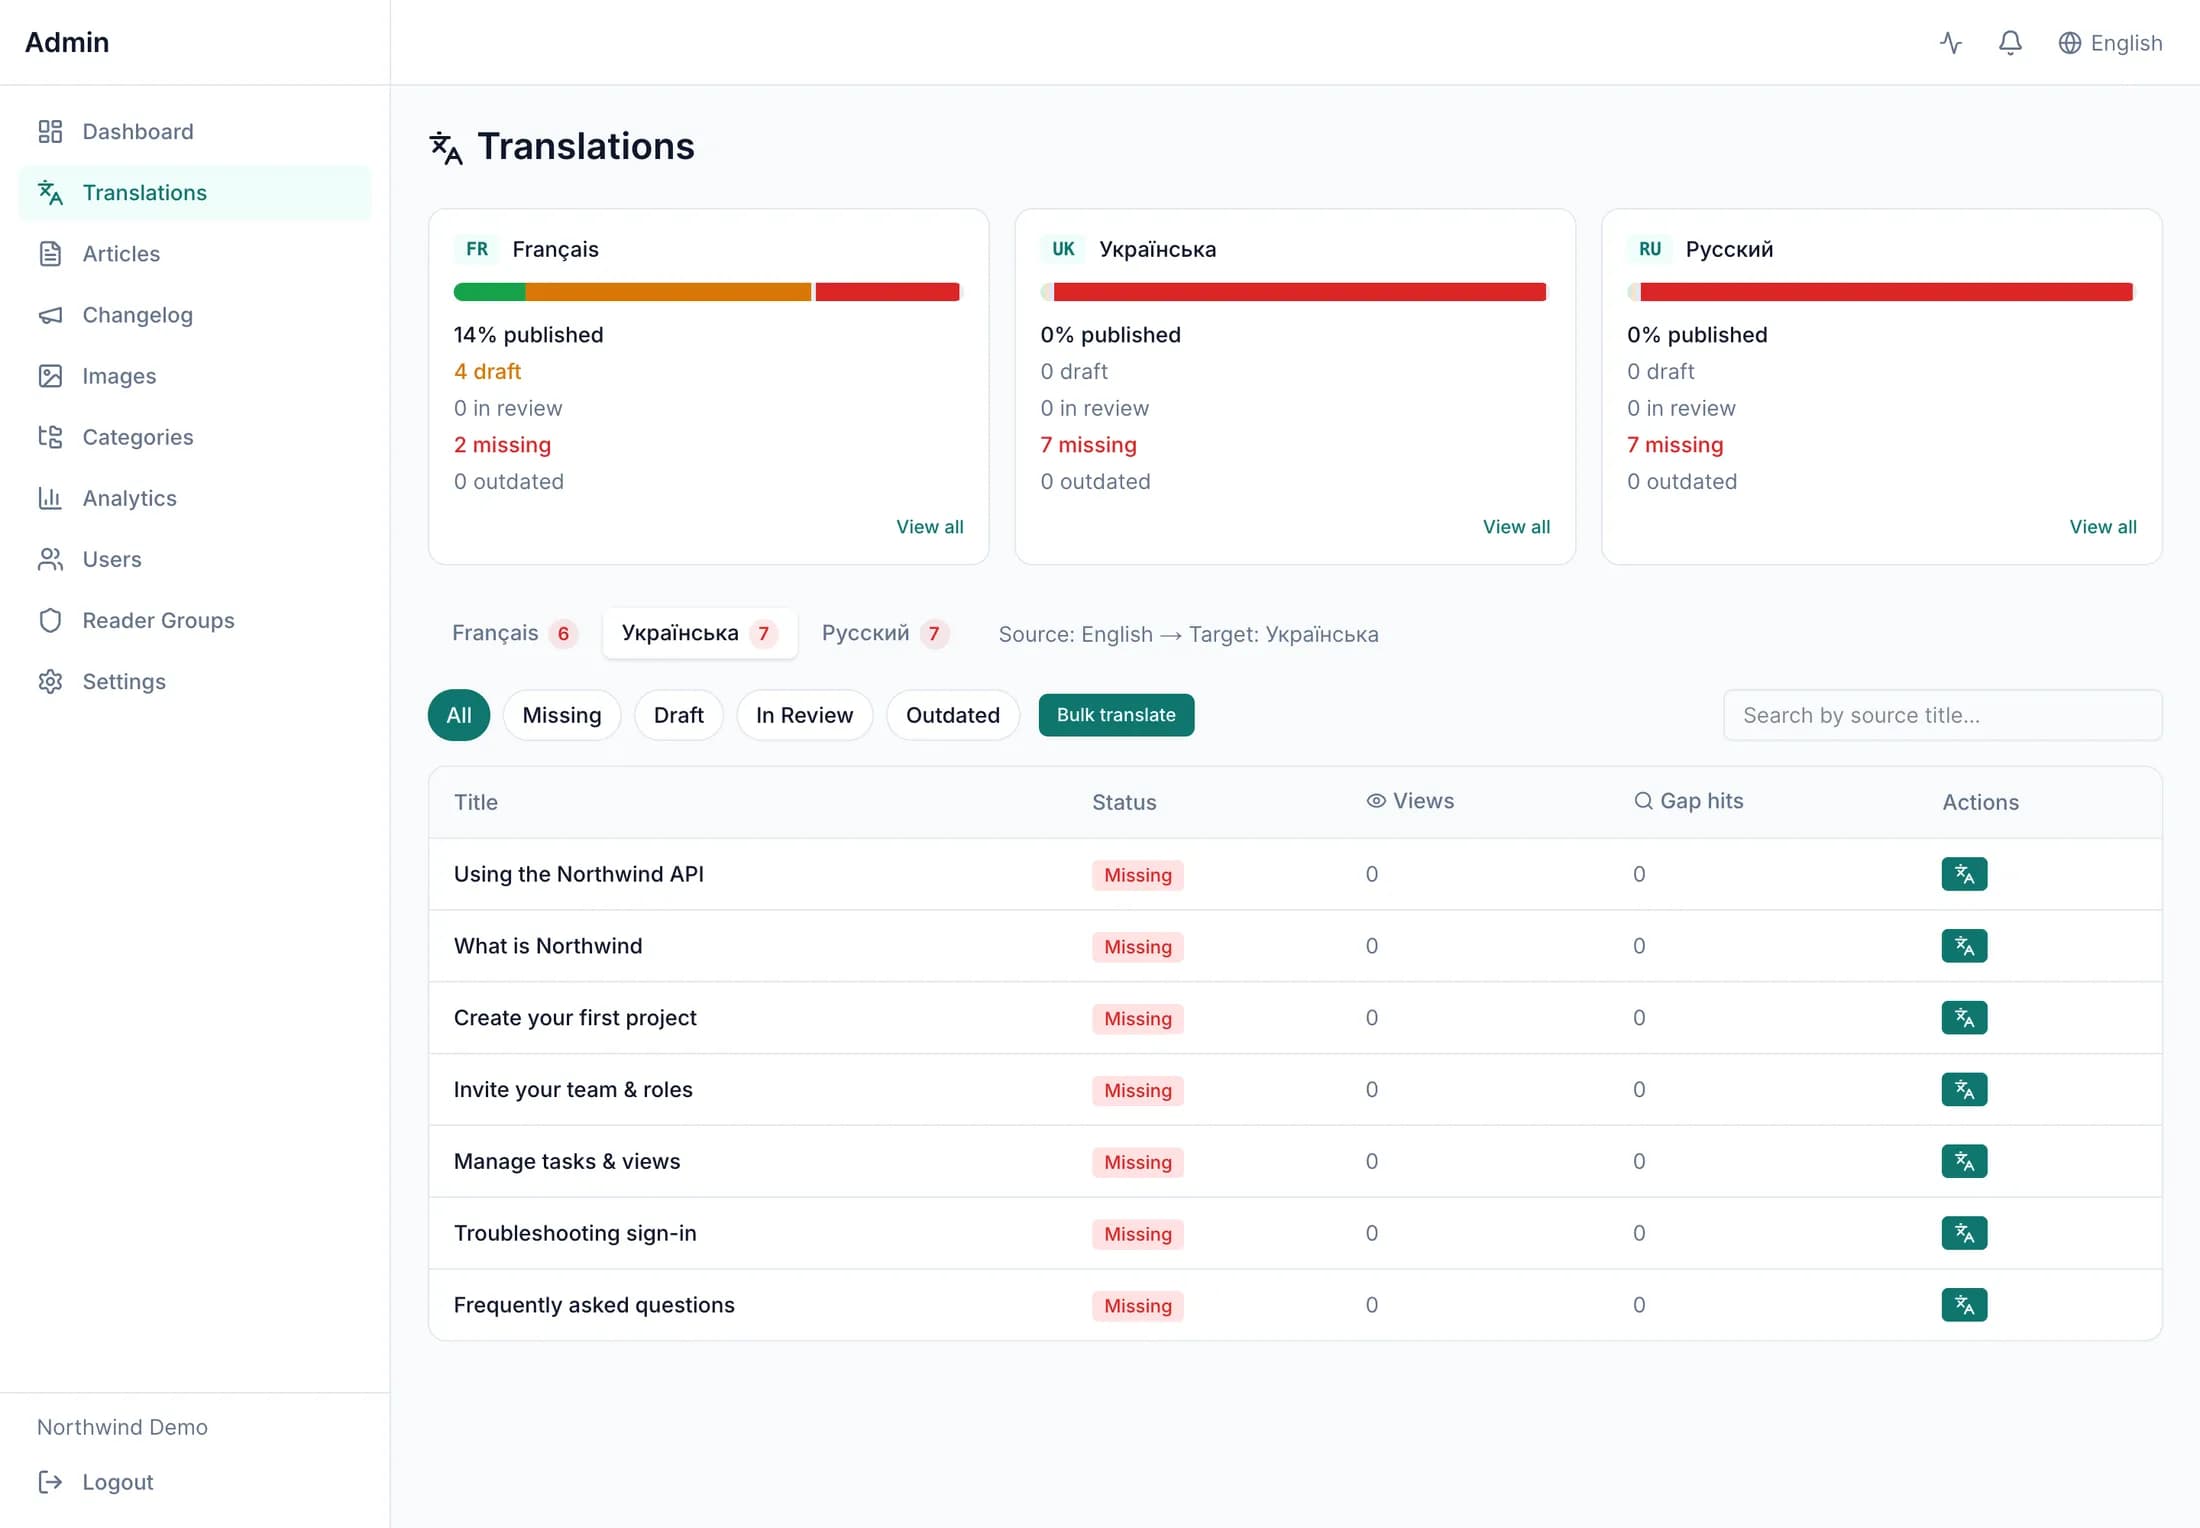Filter by Outdated status
This screenshot has width=2200, height=1528.
[953, 715]
